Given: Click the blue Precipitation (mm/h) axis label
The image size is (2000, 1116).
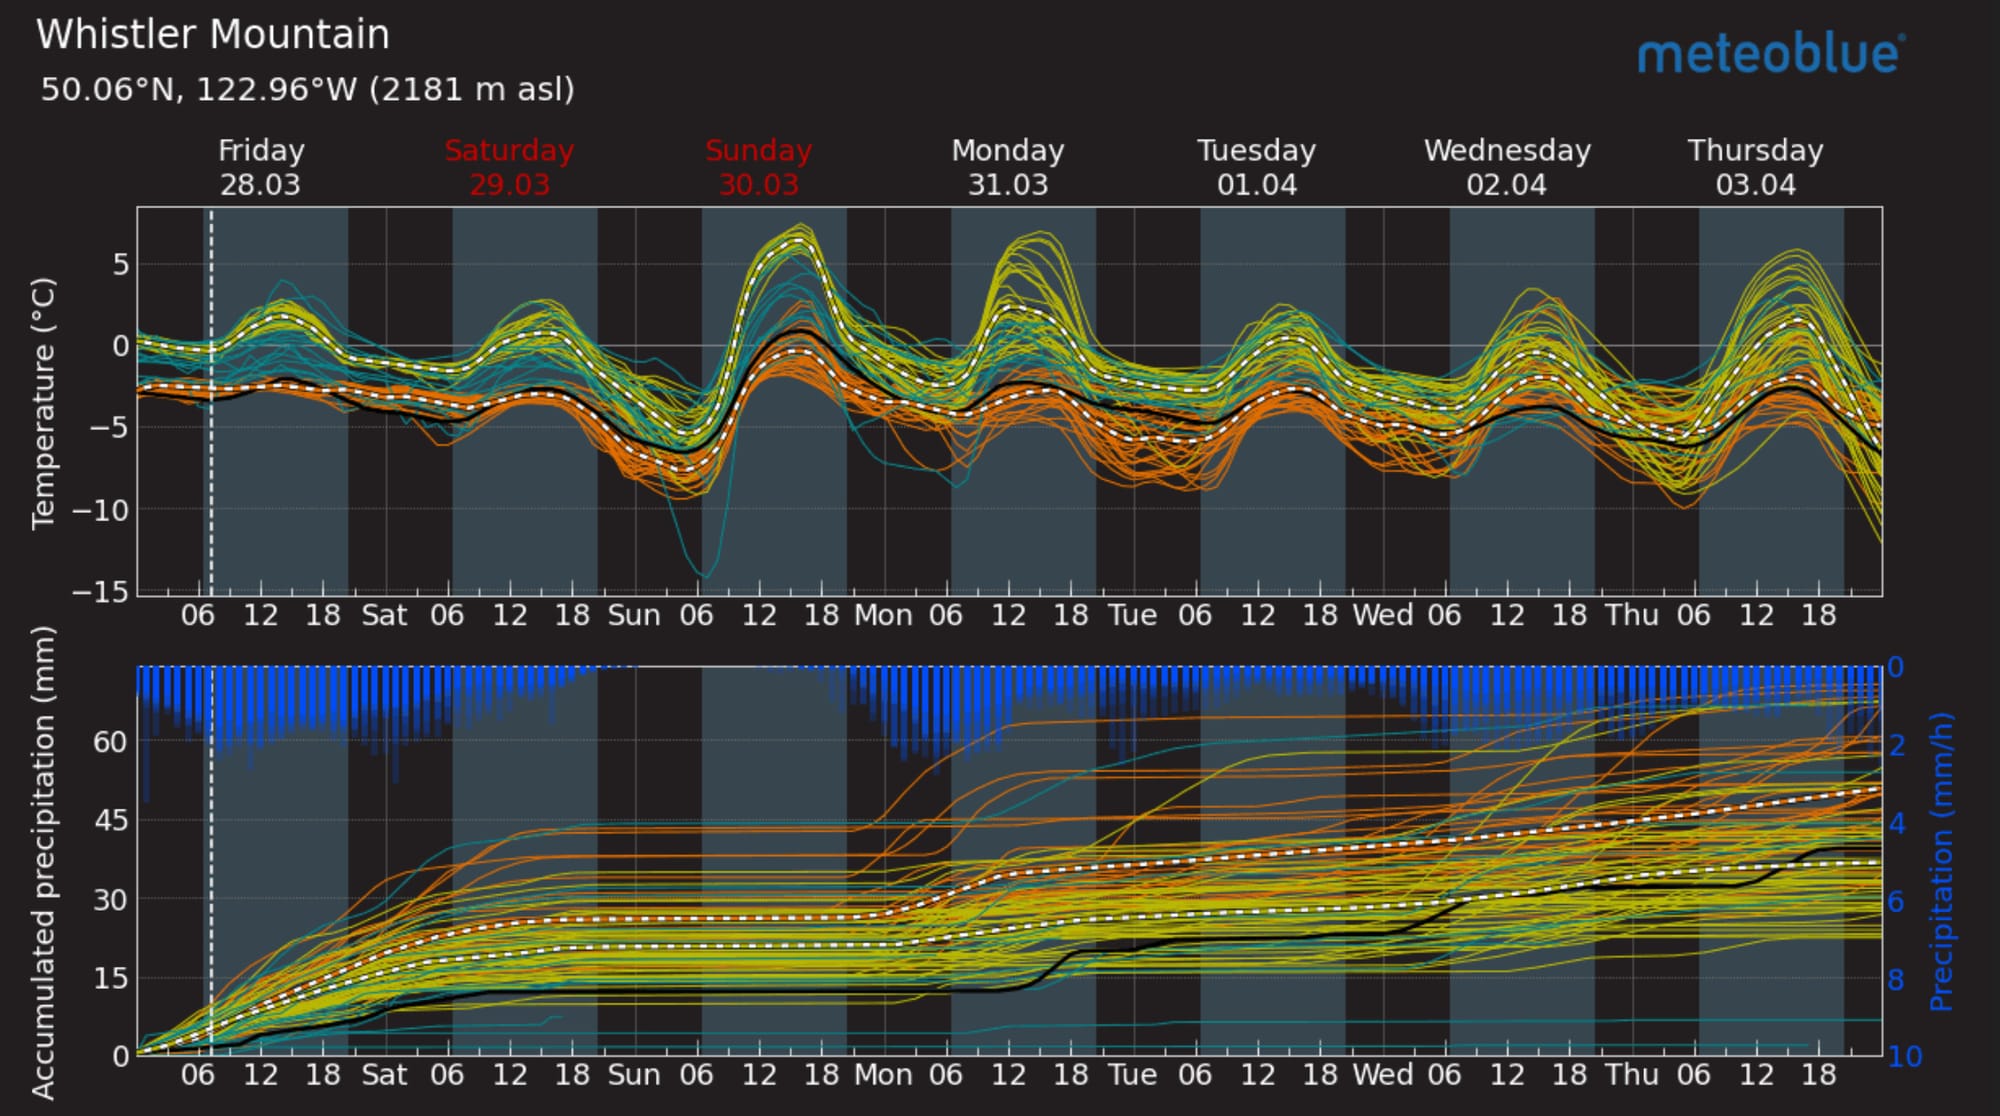Looking at the screenshot, I should (1941, 862).
